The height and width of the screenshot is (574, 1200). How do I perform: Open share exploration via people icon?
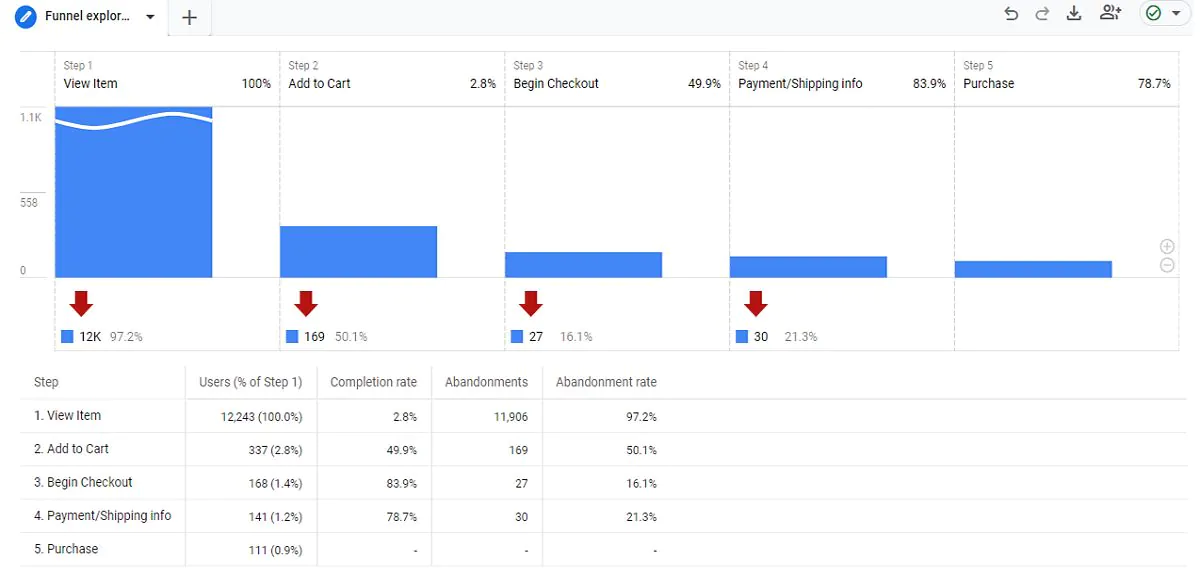point(1110,14)
